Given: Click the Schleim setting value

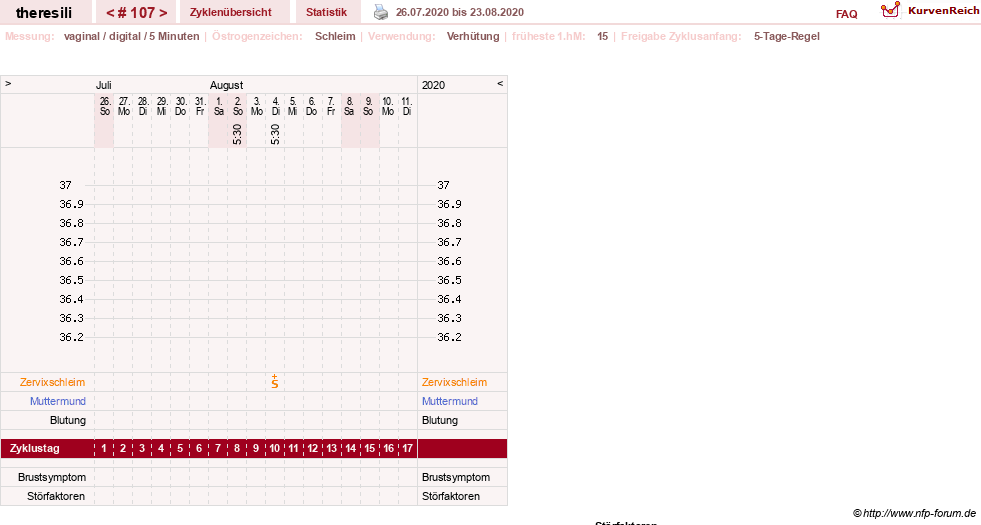Looking at the screenshot, I should pos(335,36).
